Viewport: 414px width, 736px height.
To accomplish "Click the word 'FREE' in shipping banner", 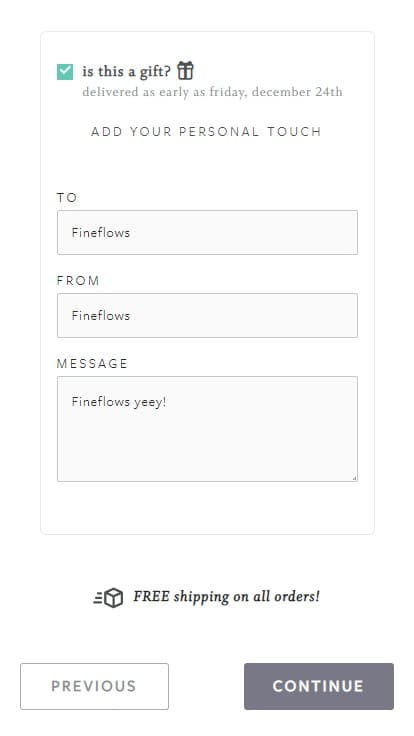I will [151, 597].
